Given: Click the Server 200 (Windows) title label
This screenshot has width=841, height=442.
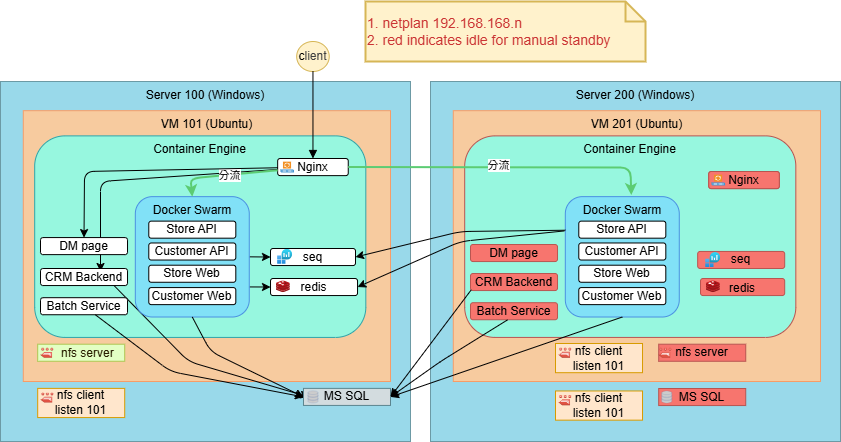Looking at the screenshot, I should pos(634,95).
